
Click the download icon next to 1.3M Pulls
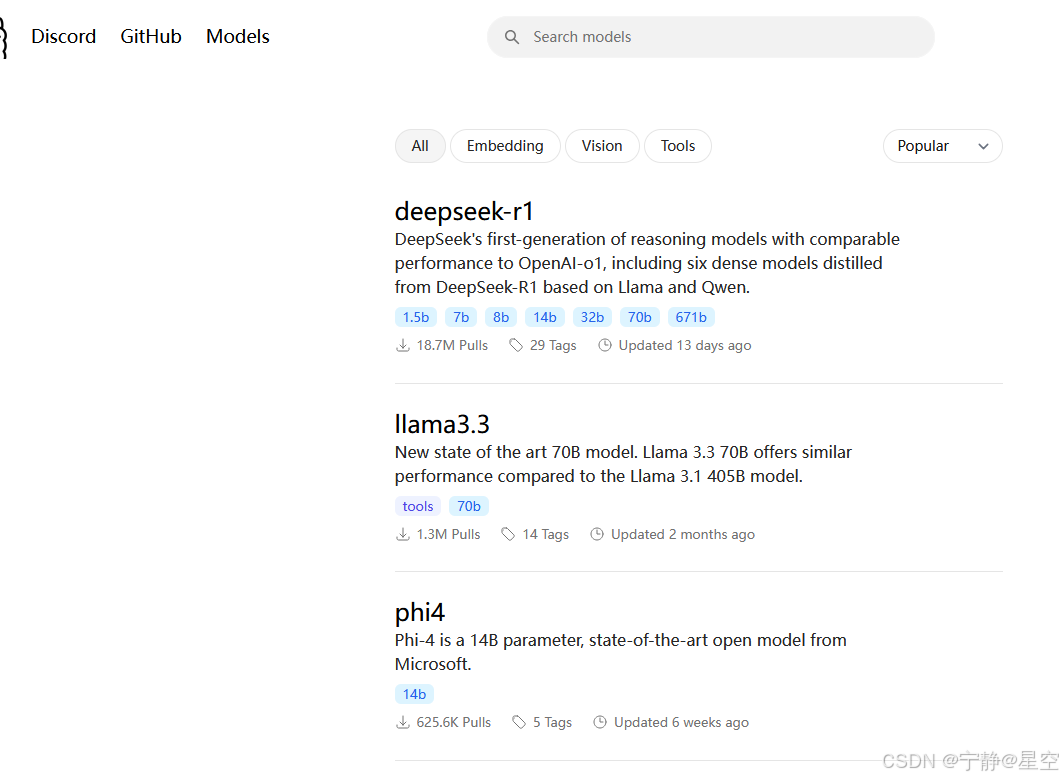[x=403, y=535]
